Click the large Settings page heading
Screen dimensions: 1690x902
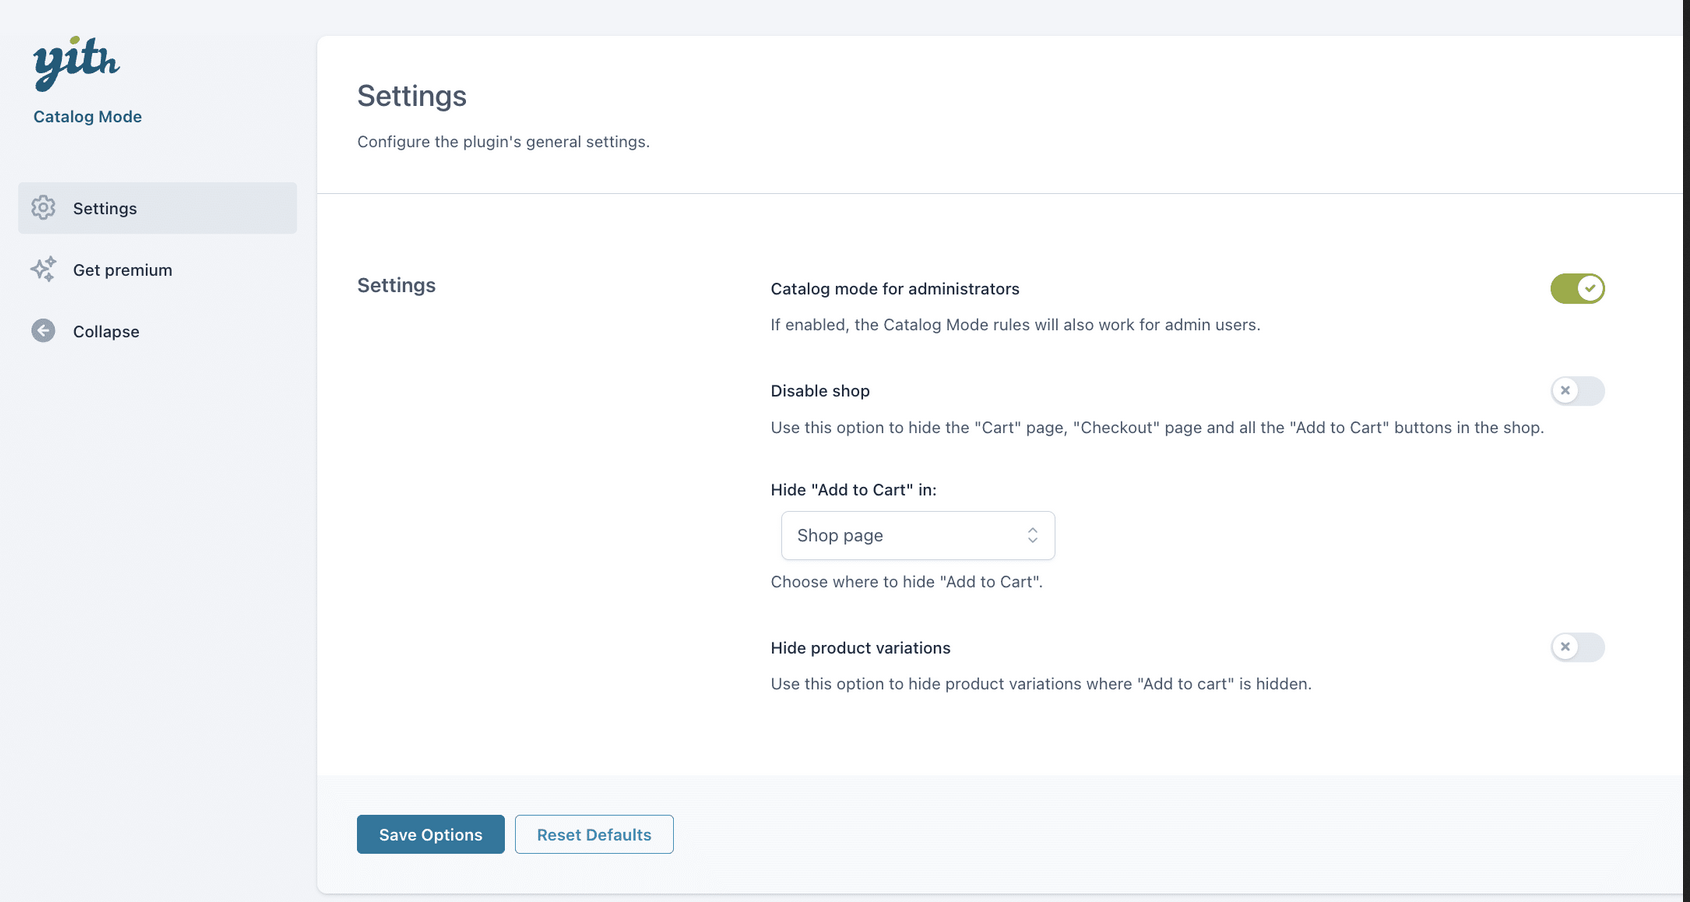(412, 96)
